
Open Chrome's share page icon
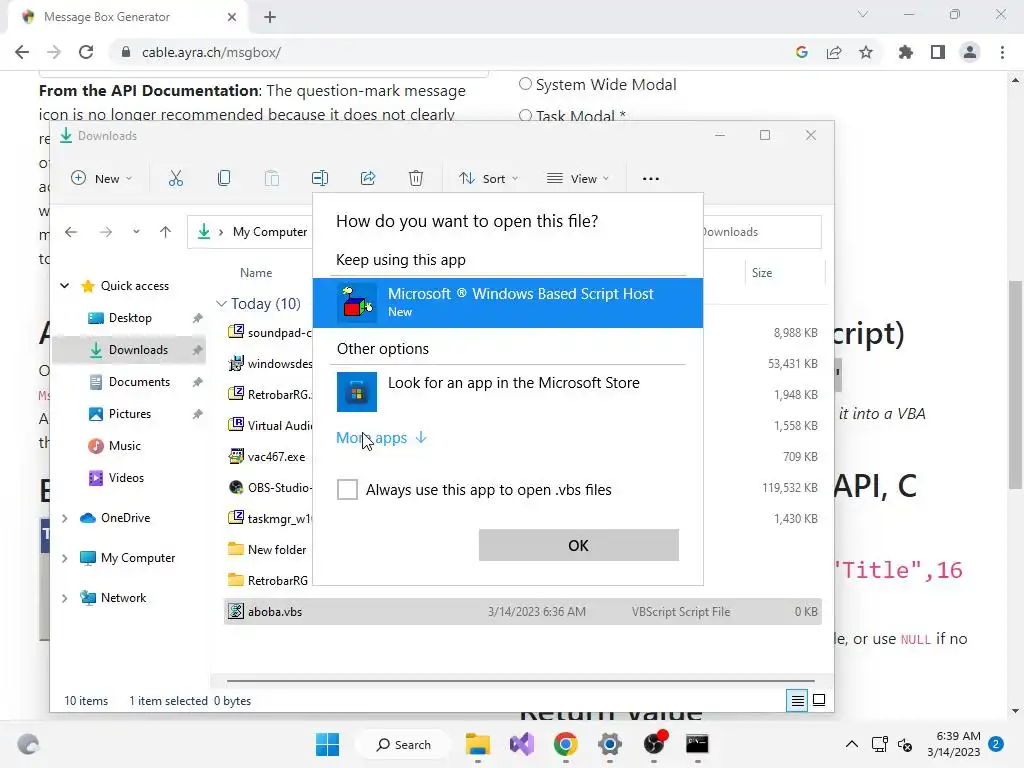834,52
